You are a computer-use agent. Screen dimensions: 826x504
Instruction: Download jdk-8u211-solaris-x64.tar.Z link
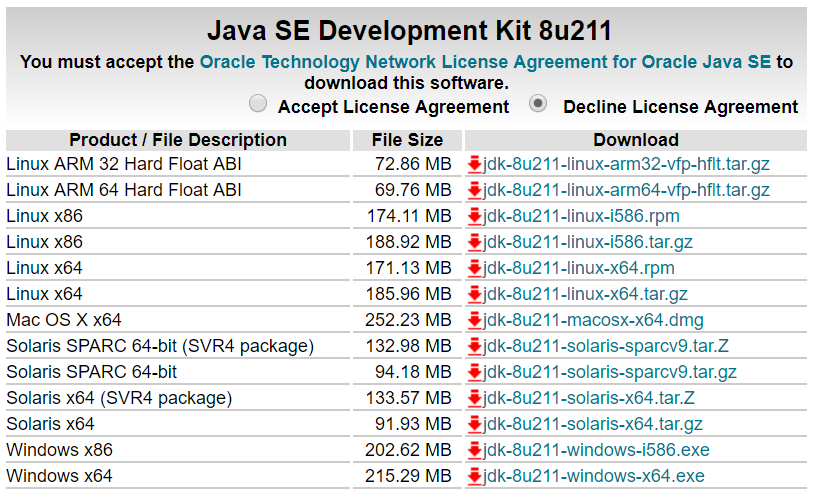588,398
